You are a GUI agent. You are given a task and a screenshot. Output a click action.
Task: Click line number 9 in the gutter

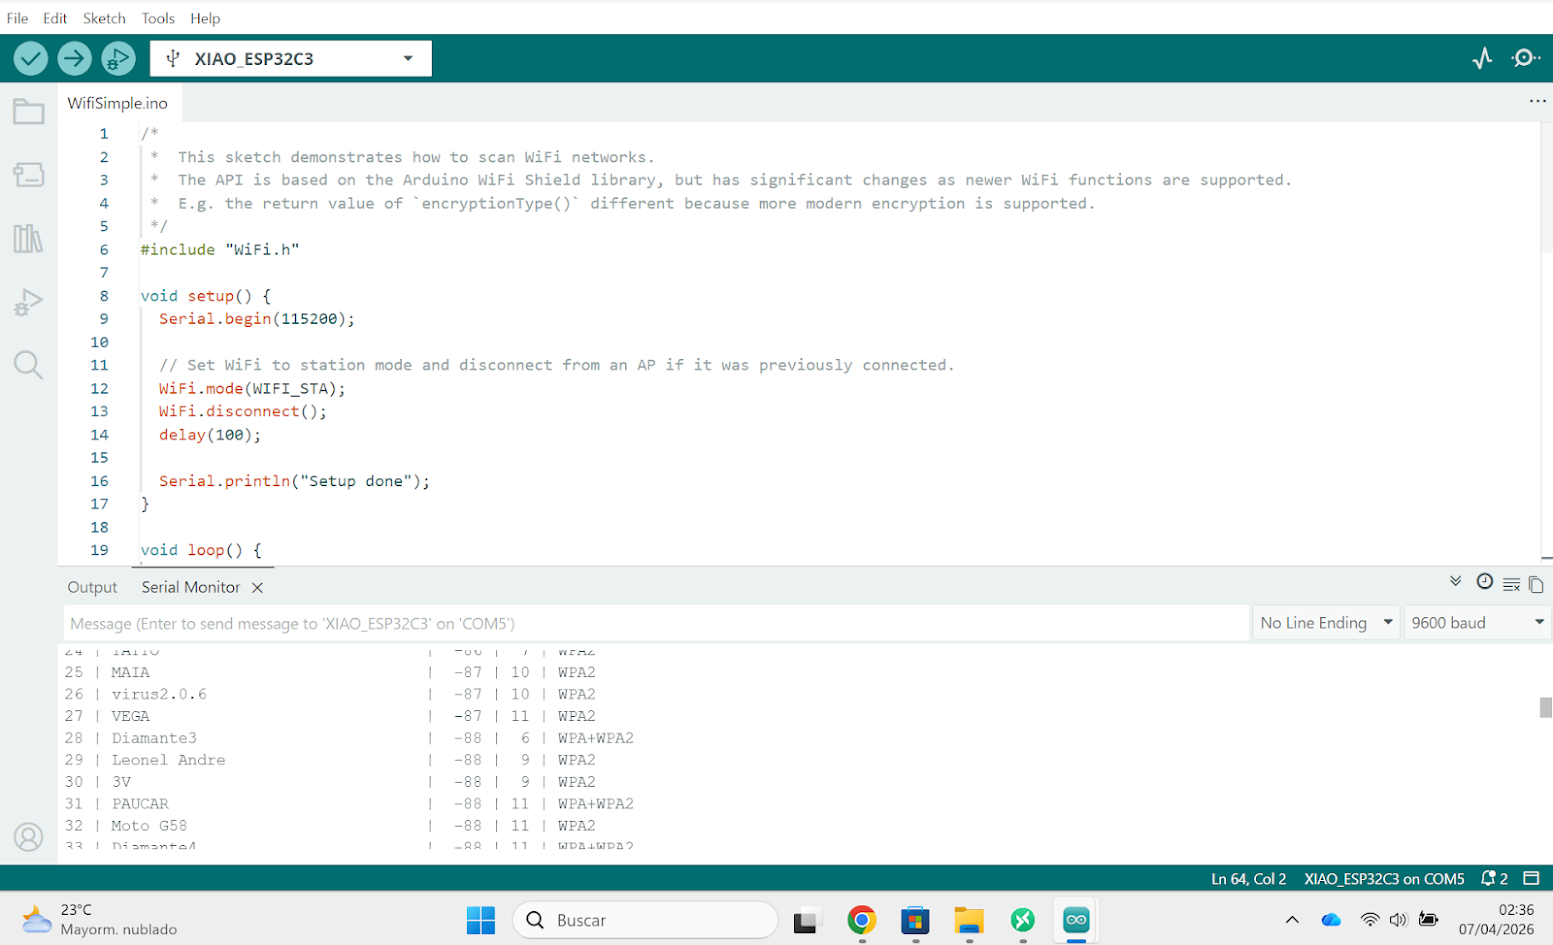click(103, 319)
